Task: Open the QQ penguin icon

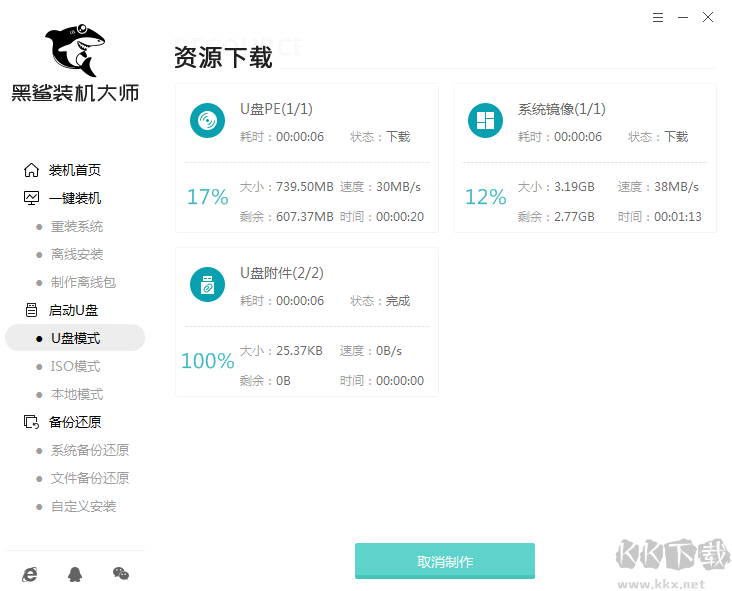Action: [75, 574]
